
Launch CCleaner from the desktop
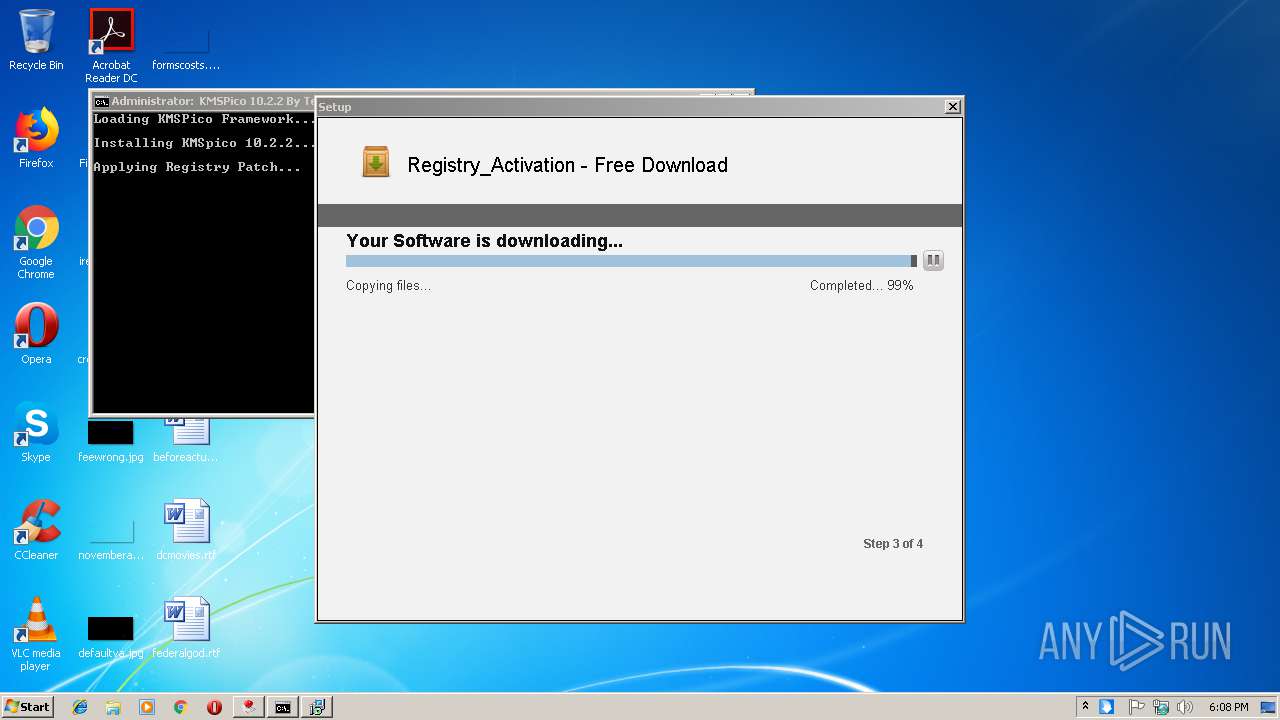click(x=36, y=530)
